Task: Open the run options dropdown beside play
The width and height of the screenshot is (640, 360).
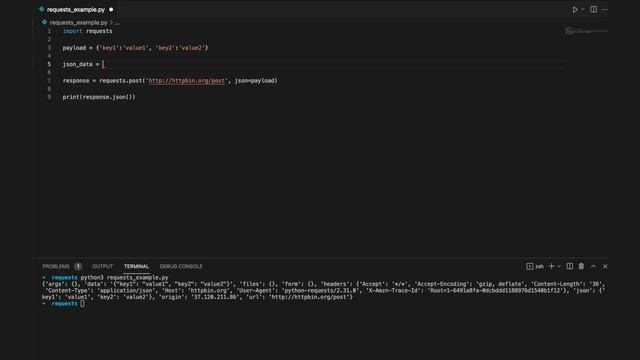Action: pyautogui.click(x=583, y=9)
